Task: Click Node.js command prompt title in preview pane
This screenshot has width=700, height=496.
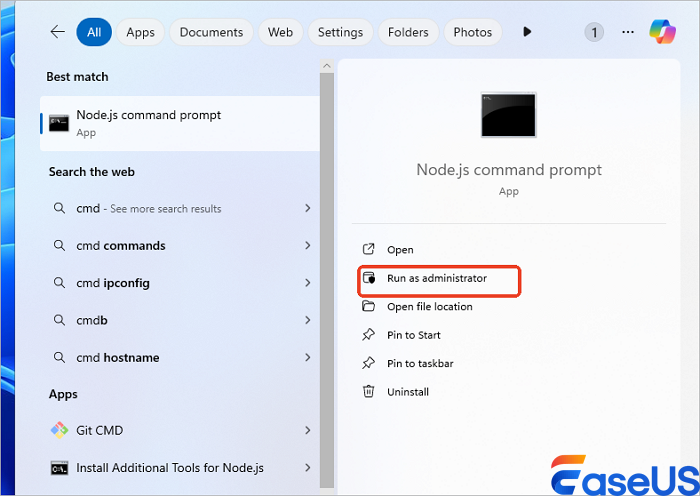Action: coord(508,170)
